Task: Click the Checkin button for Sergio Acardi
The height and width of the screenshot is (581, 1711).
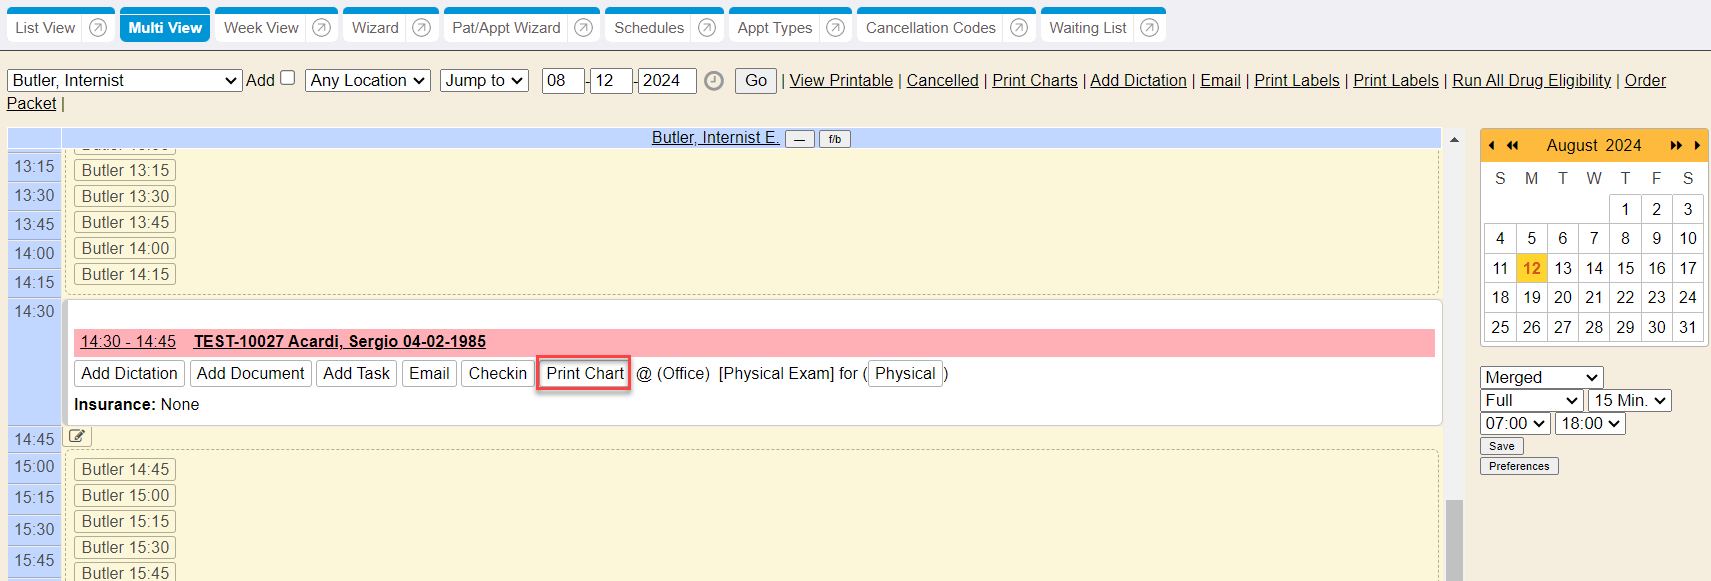Action: [497, 373]
